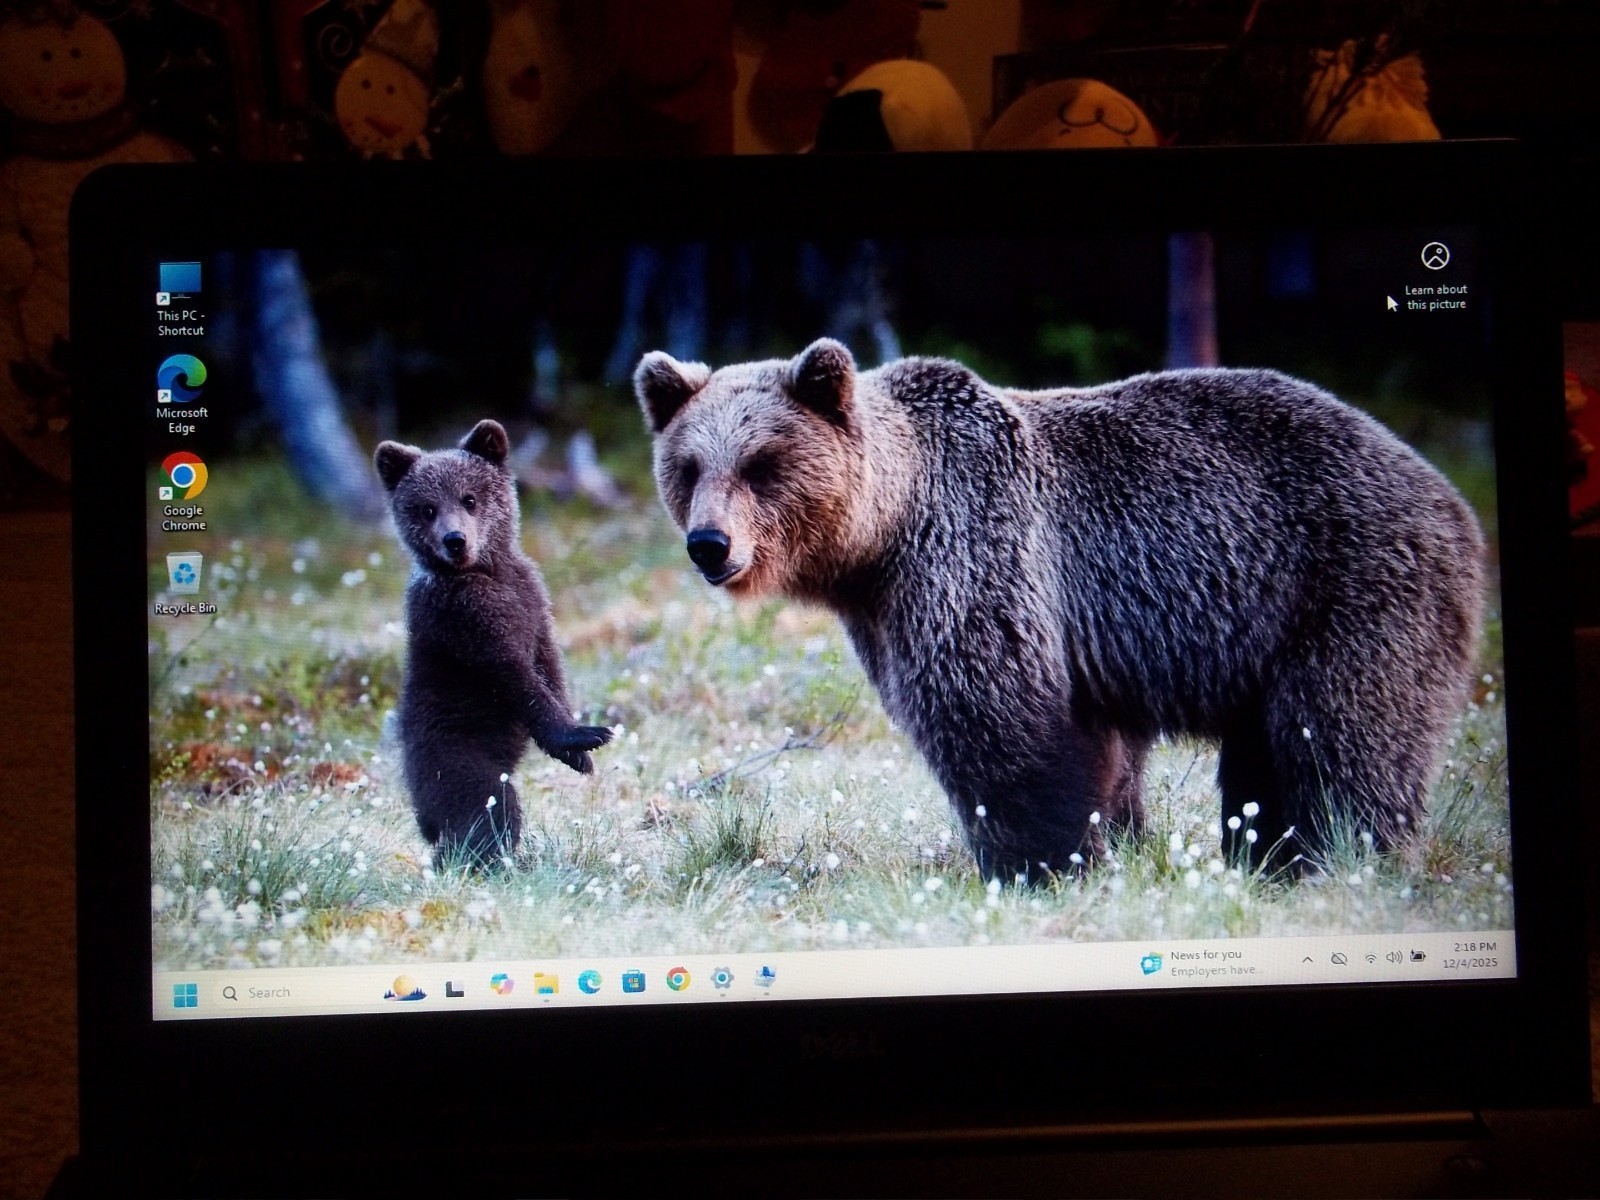Click the last pinned taskbar app icon
Screen dimensions: 1600x1200
click(x=765, y=976)
